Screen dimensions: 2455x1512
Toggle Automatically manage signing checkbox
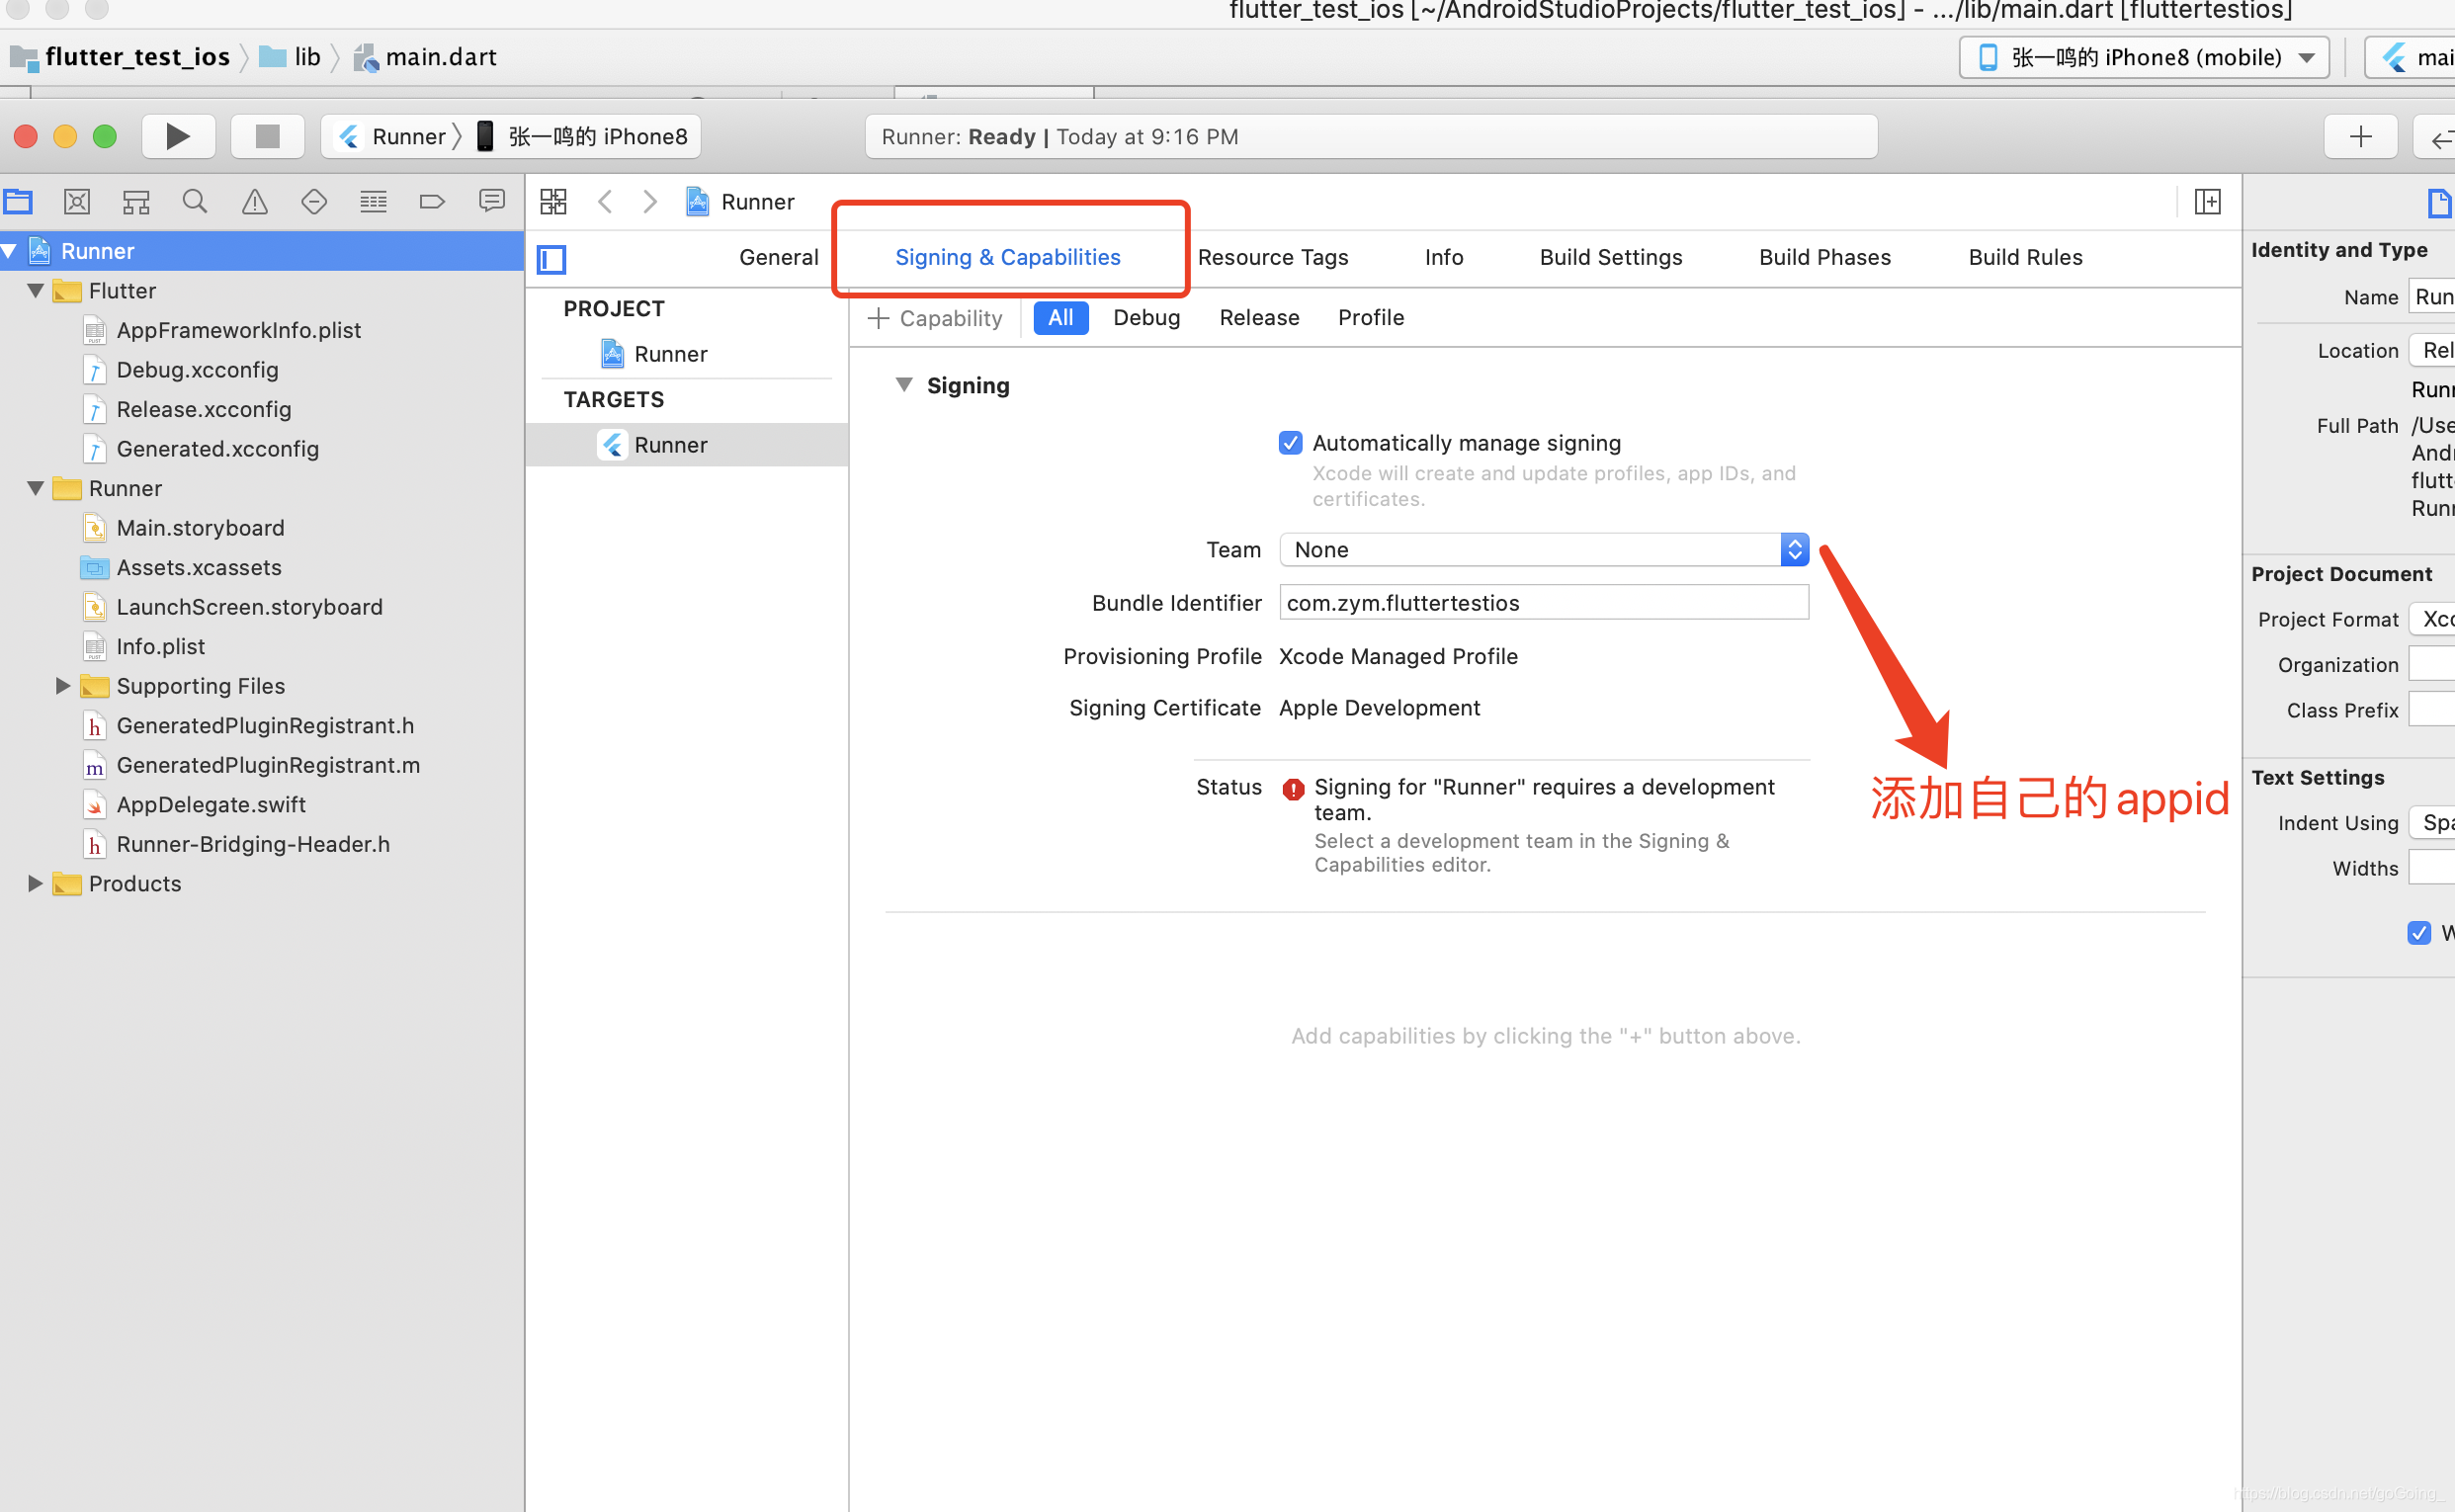tap(1291, 443)
